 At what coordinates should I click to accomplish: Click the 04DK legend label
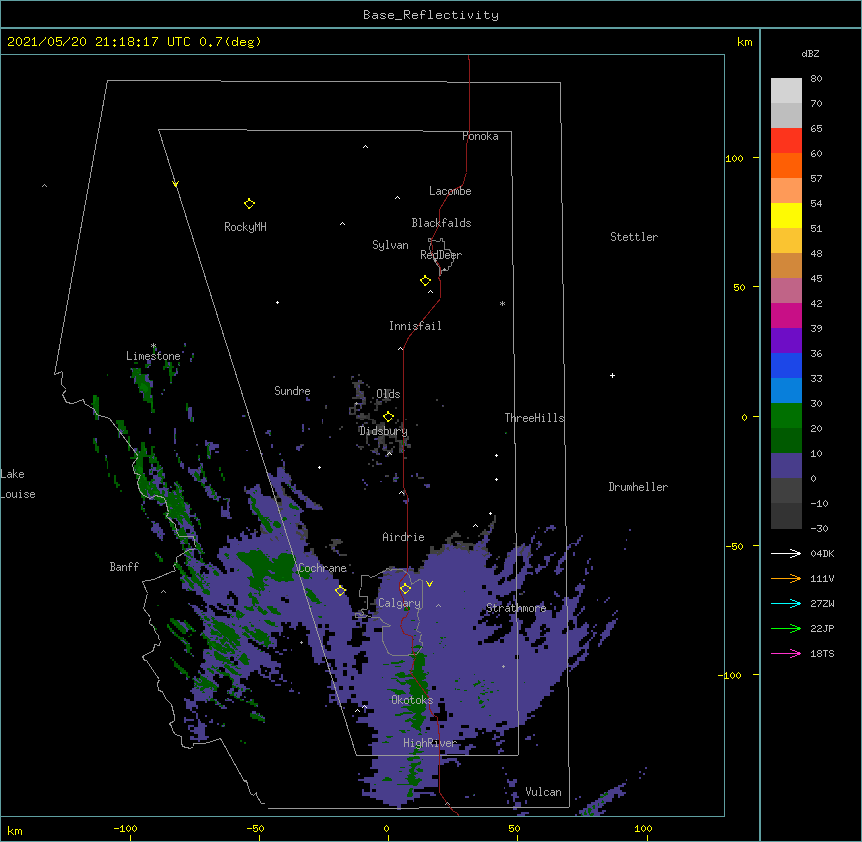pos(822,553)
